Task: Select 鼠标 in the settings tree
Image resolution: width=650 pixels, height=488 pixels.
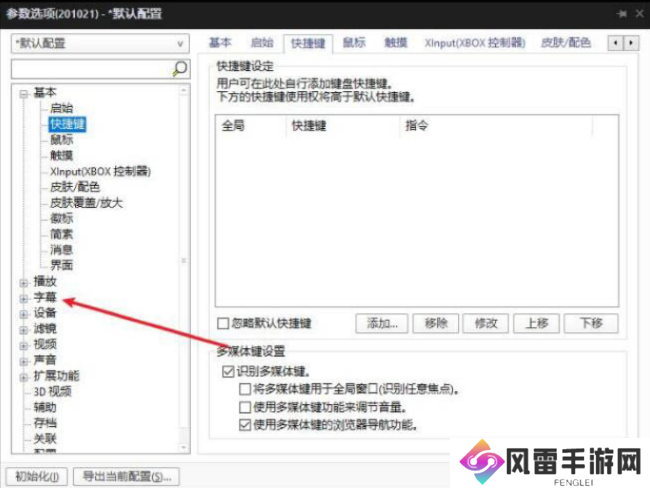Action: point(62,140)
